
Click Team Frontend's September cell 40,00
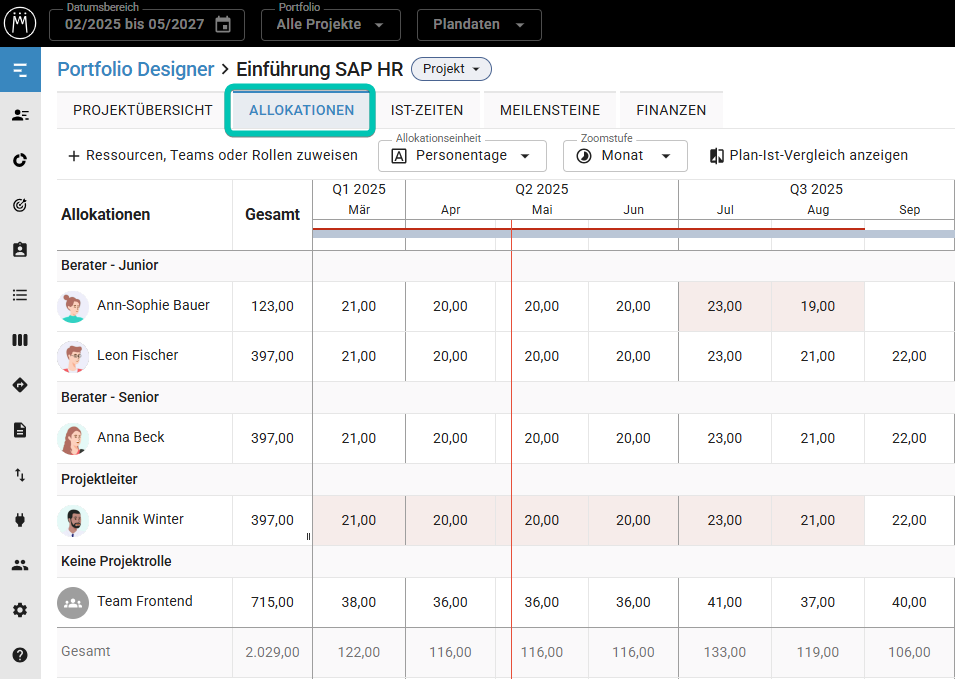[909, 602]
